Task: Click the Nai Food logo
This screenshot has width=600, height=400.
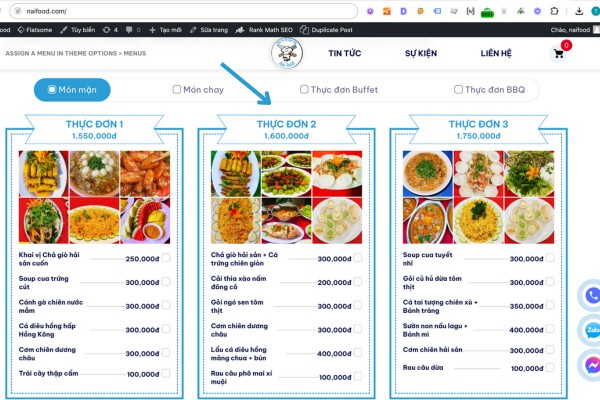Action: tap(287, 53)
